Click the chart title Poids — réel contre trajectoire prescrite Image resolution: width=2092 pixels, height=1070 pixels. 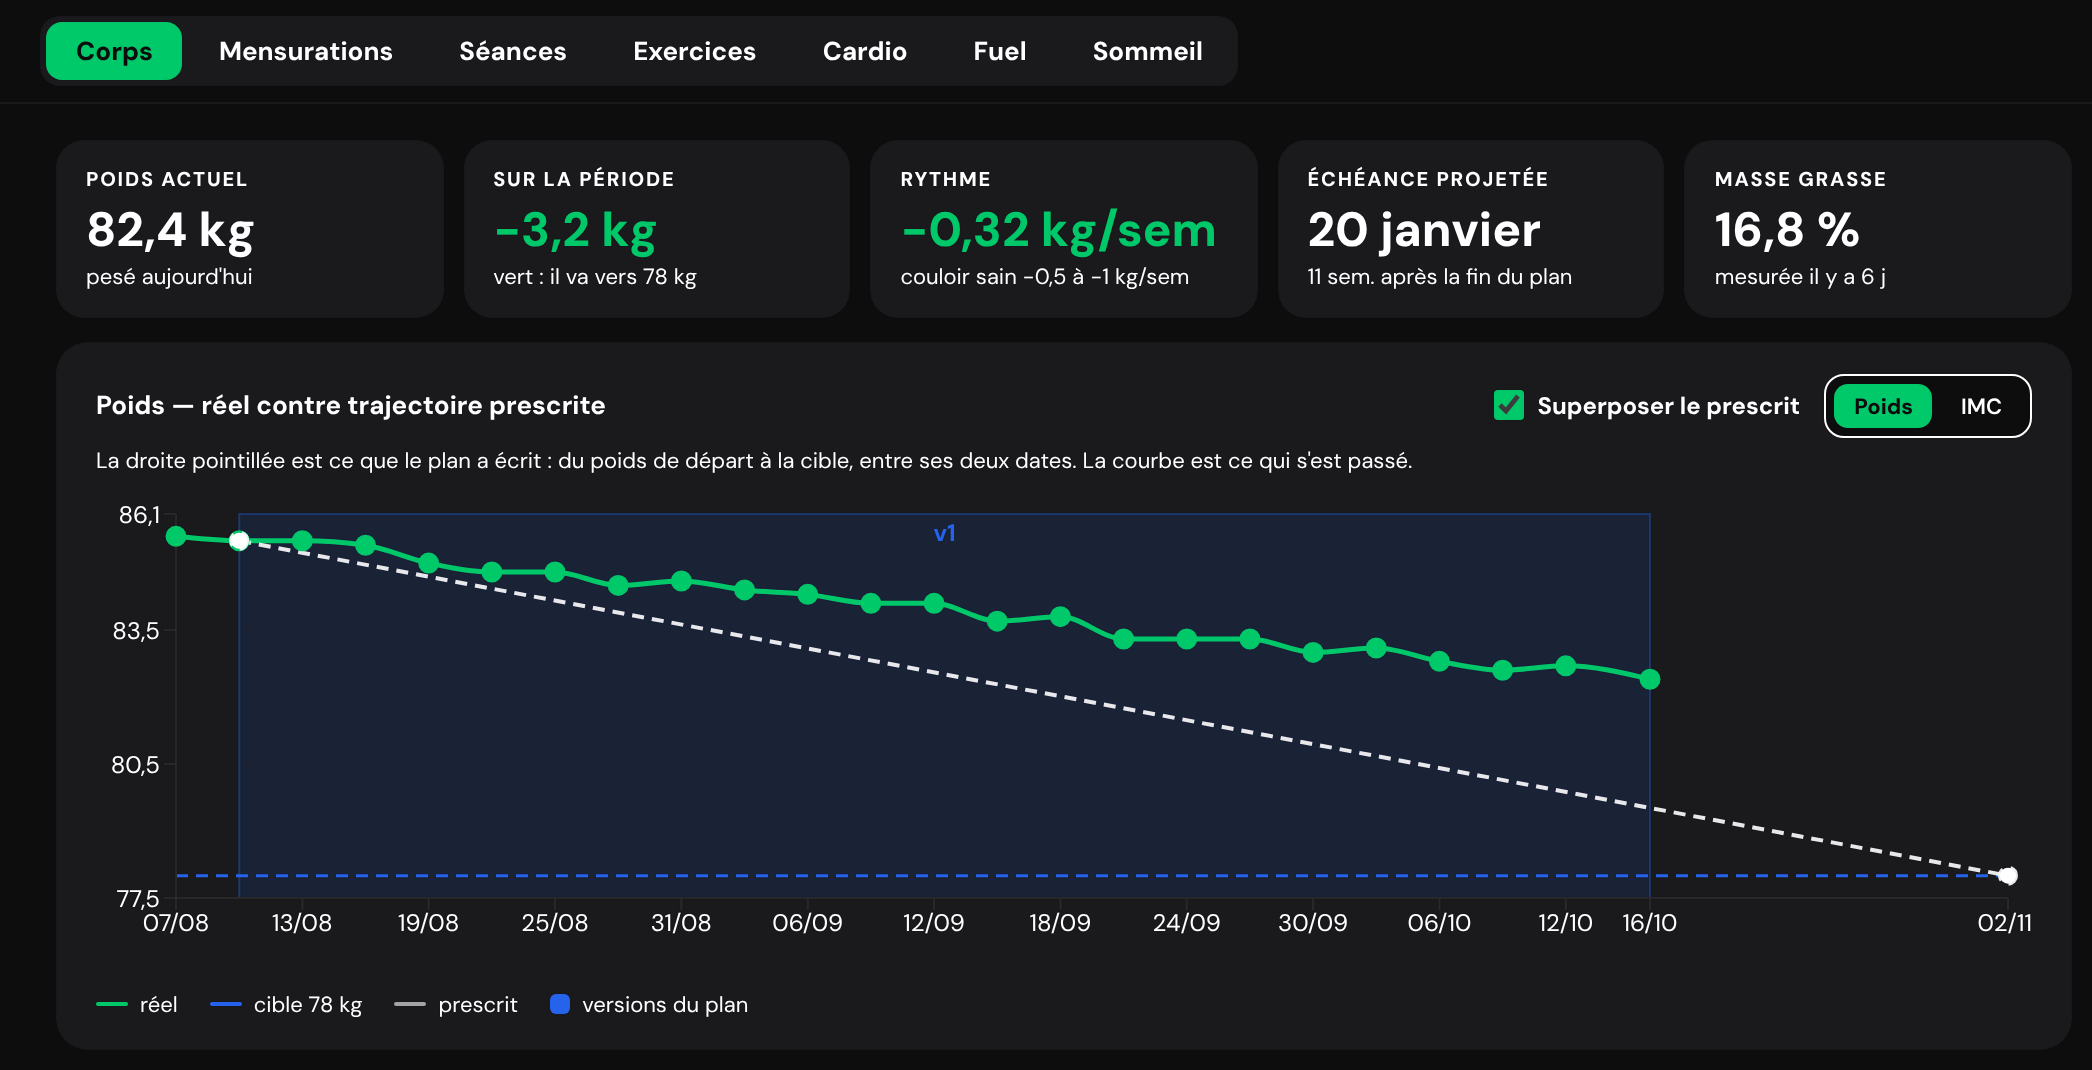[351, 405]
